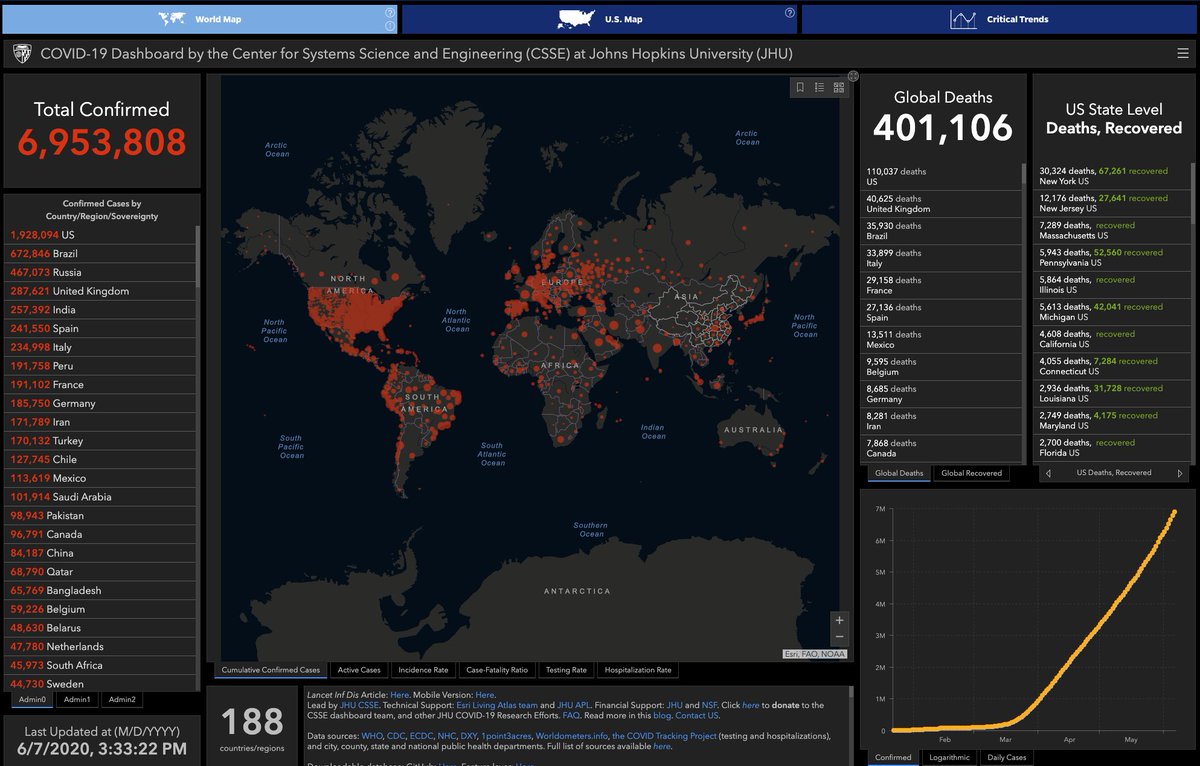
Task: Switch to U.S. Map view
Action: [x=598, y=19]
